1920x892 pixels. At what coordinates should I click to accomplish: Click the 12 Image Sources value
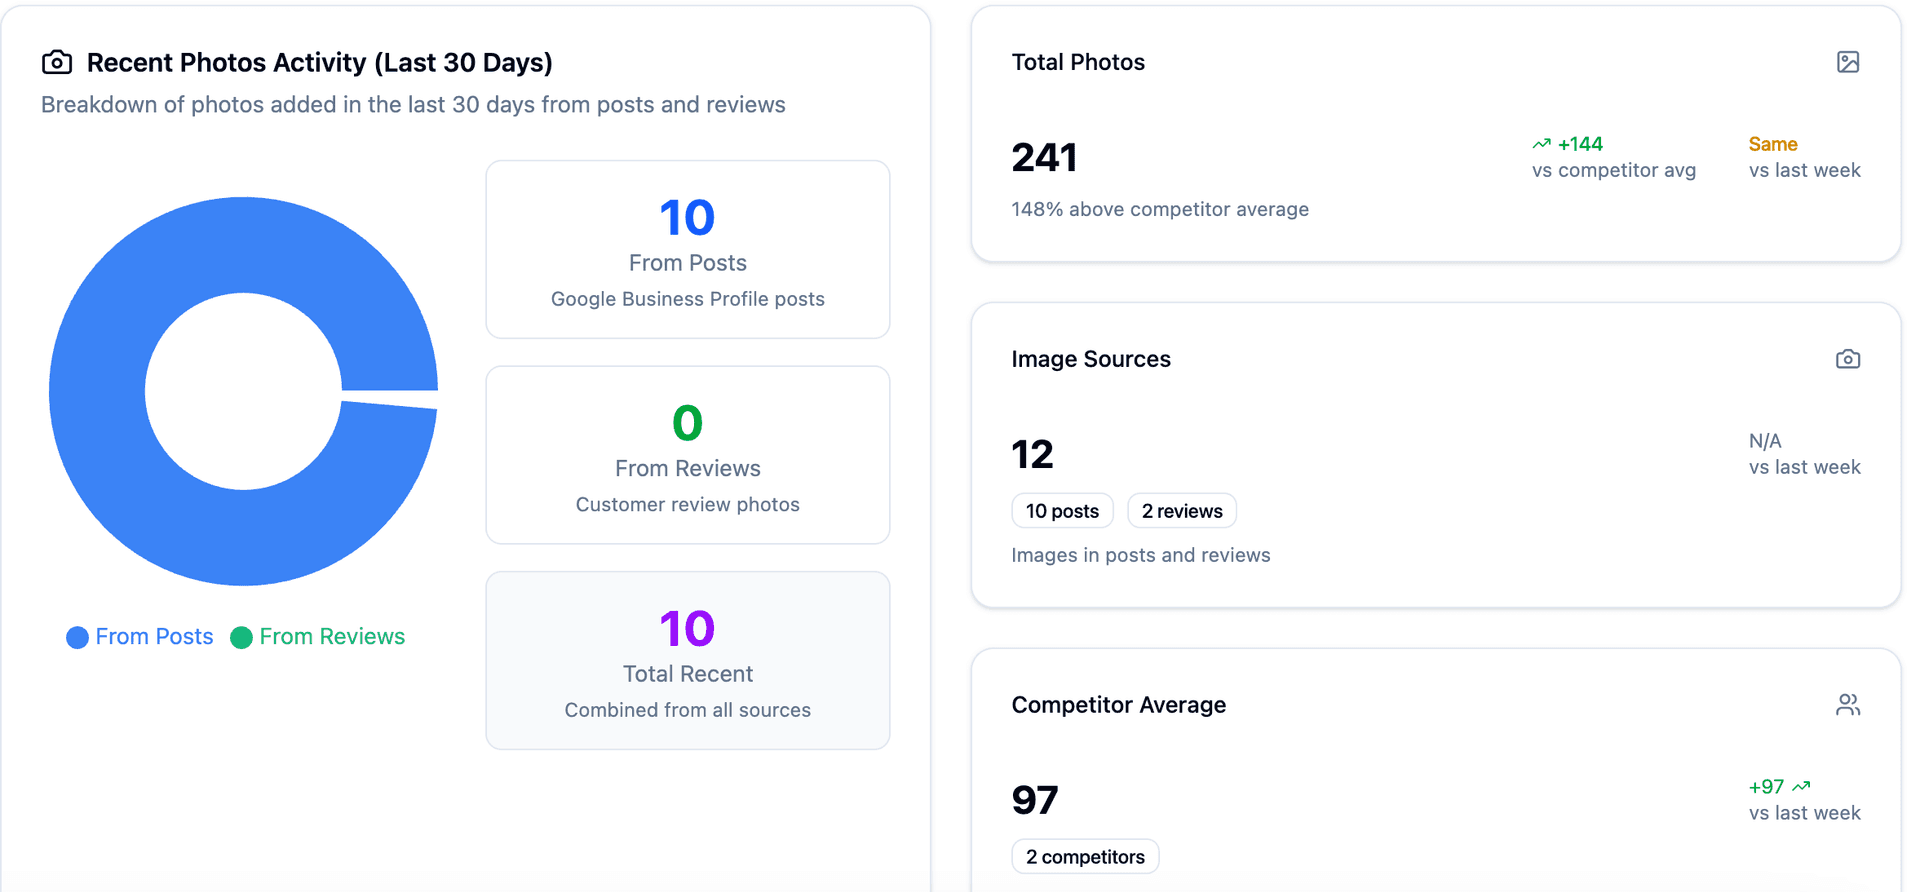pyautogui.click(x=1032, y=454)
